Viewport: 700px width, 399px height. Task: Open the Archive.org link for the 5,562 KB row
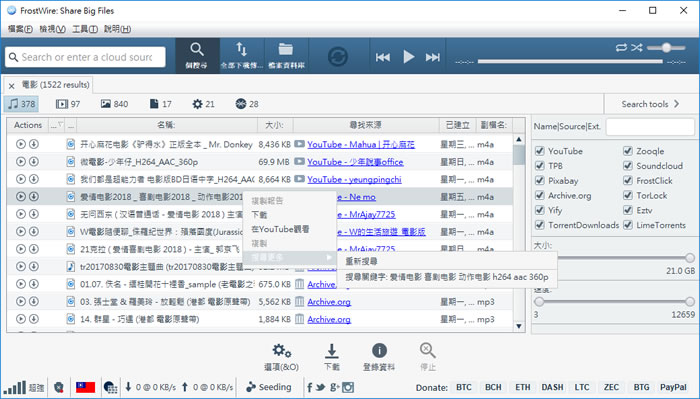pyautogui.click(x=329, y=302)
